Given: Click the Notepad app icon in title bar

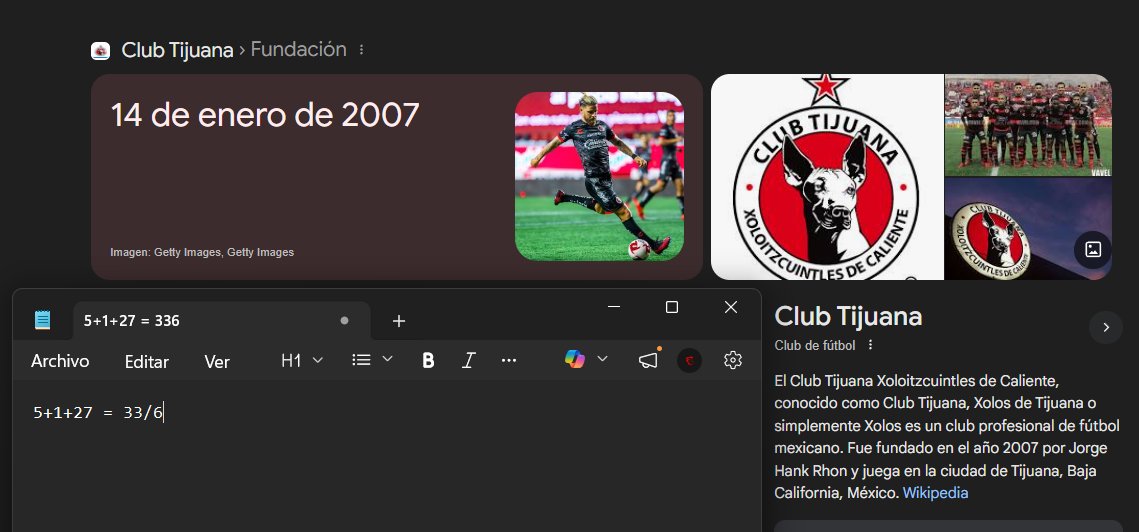Looking at the screenshot, I should point(43,321).
